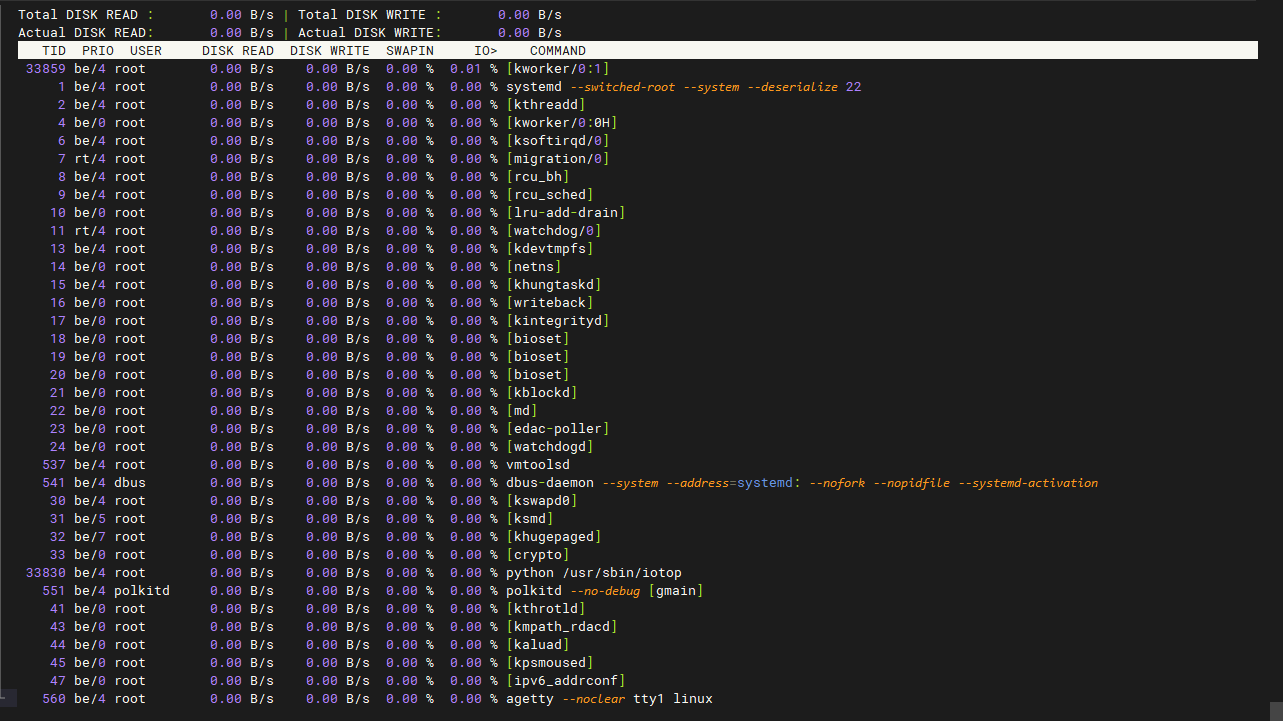1283x721 pixels.
Task: Click the DISK WRITE column header
Action: (330, 51)
